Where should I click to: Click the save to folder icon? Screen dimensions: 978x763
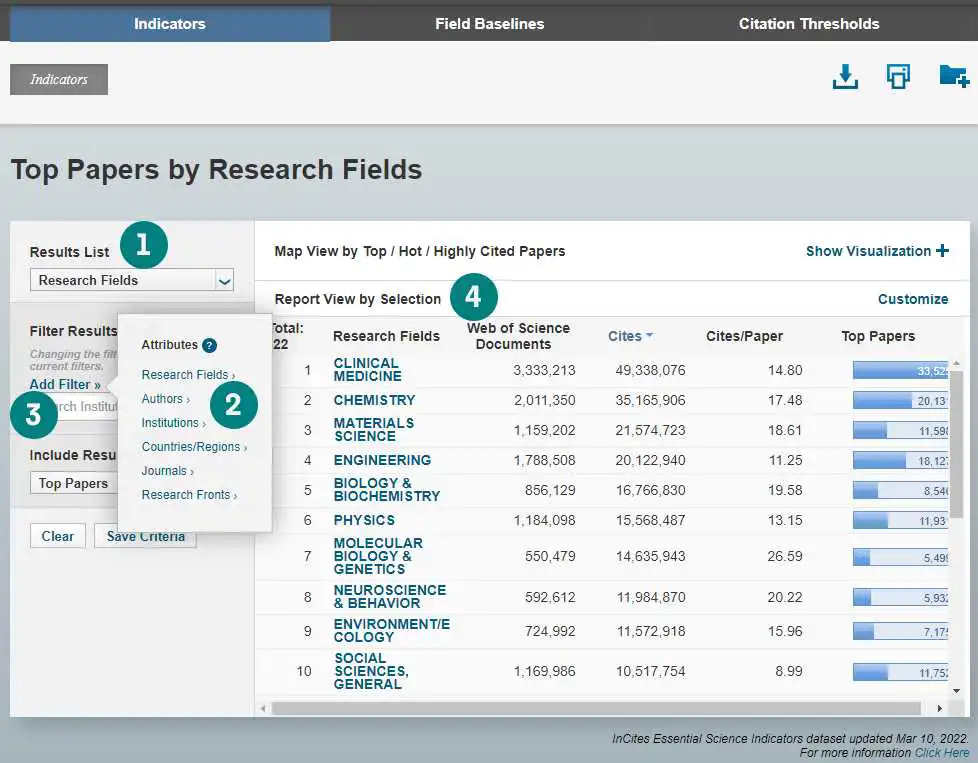pos(953,77)
